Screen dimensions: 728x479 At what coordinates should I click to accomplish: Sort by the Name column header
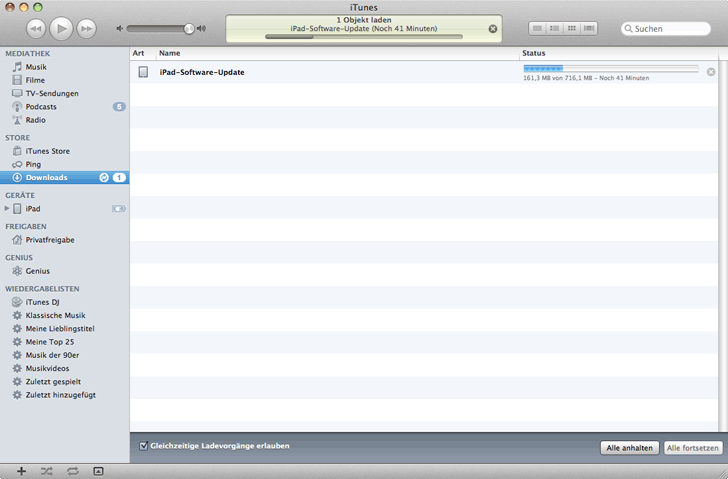[x=337, y=53]
